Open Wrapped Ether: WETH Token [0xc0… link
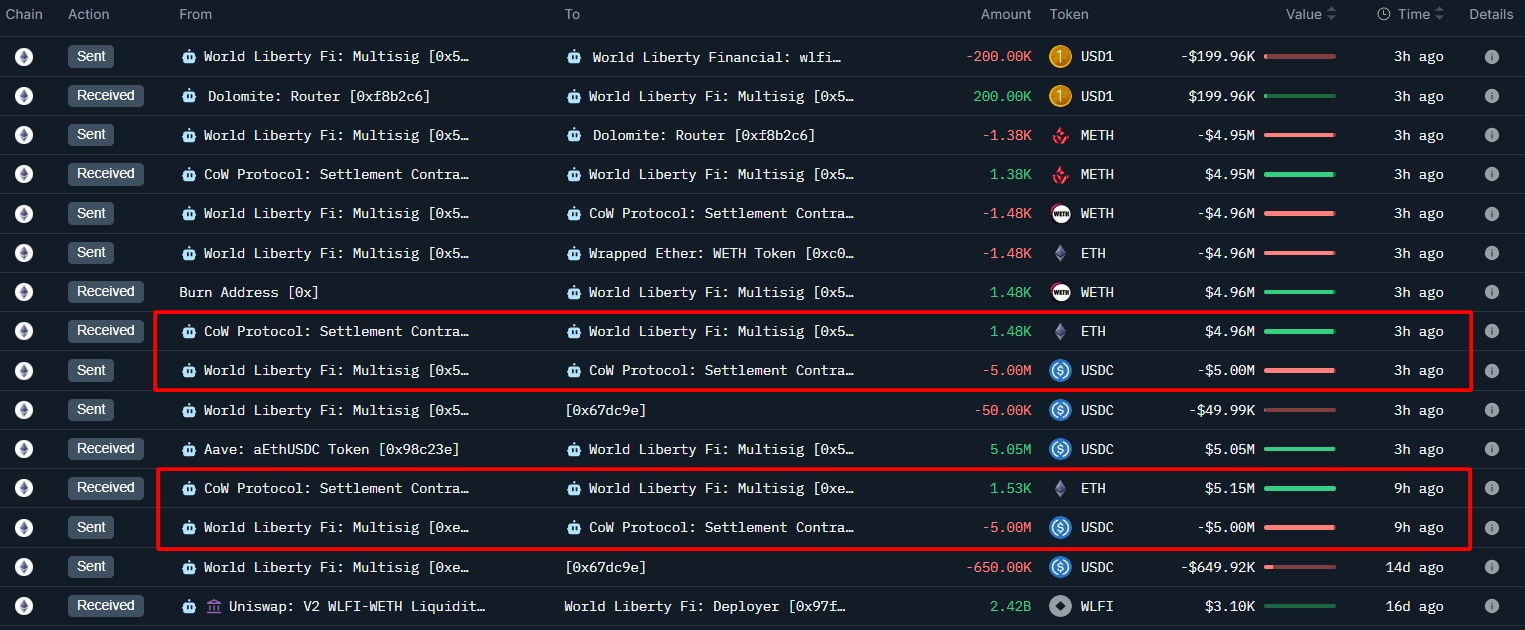 point(721,254)
